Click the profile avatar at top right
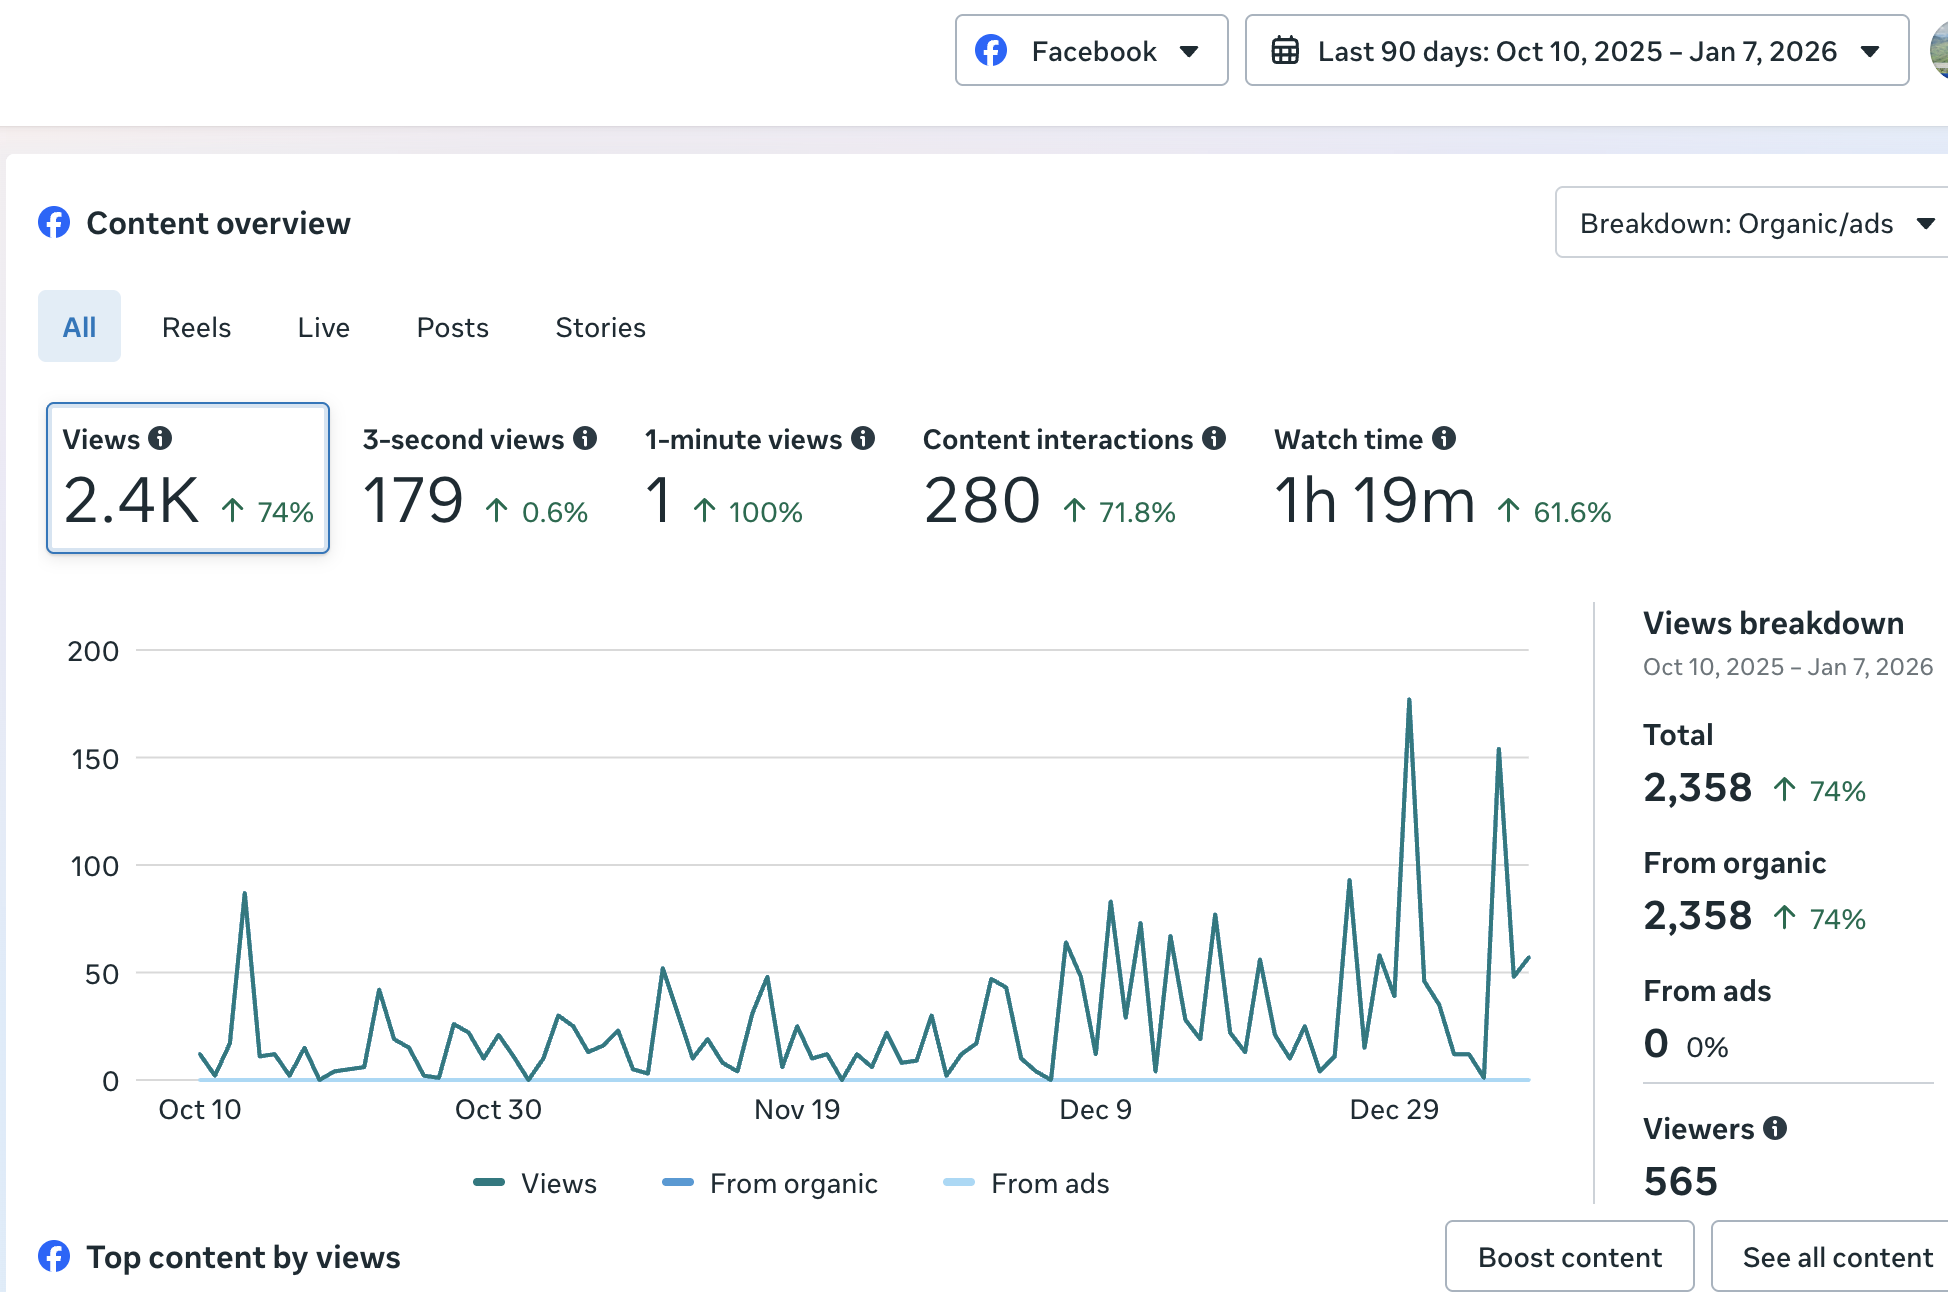The width and height of the screenshot is (1948, 1292). click(x=1940, y=50)
